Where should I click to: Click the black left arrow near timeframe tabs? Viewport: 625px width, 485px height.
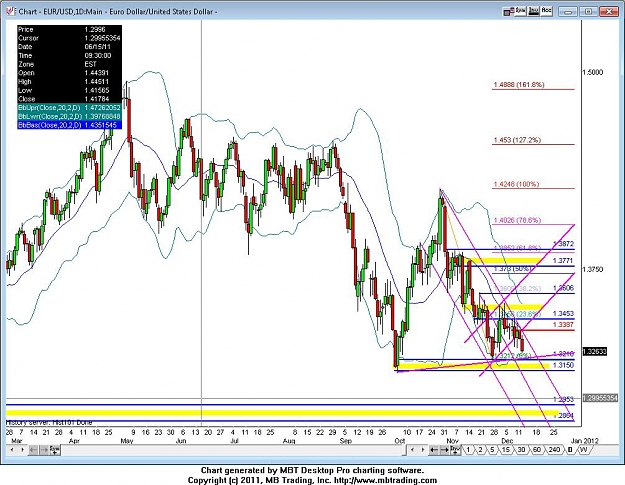pyautogui.click(x=434, y=450)
